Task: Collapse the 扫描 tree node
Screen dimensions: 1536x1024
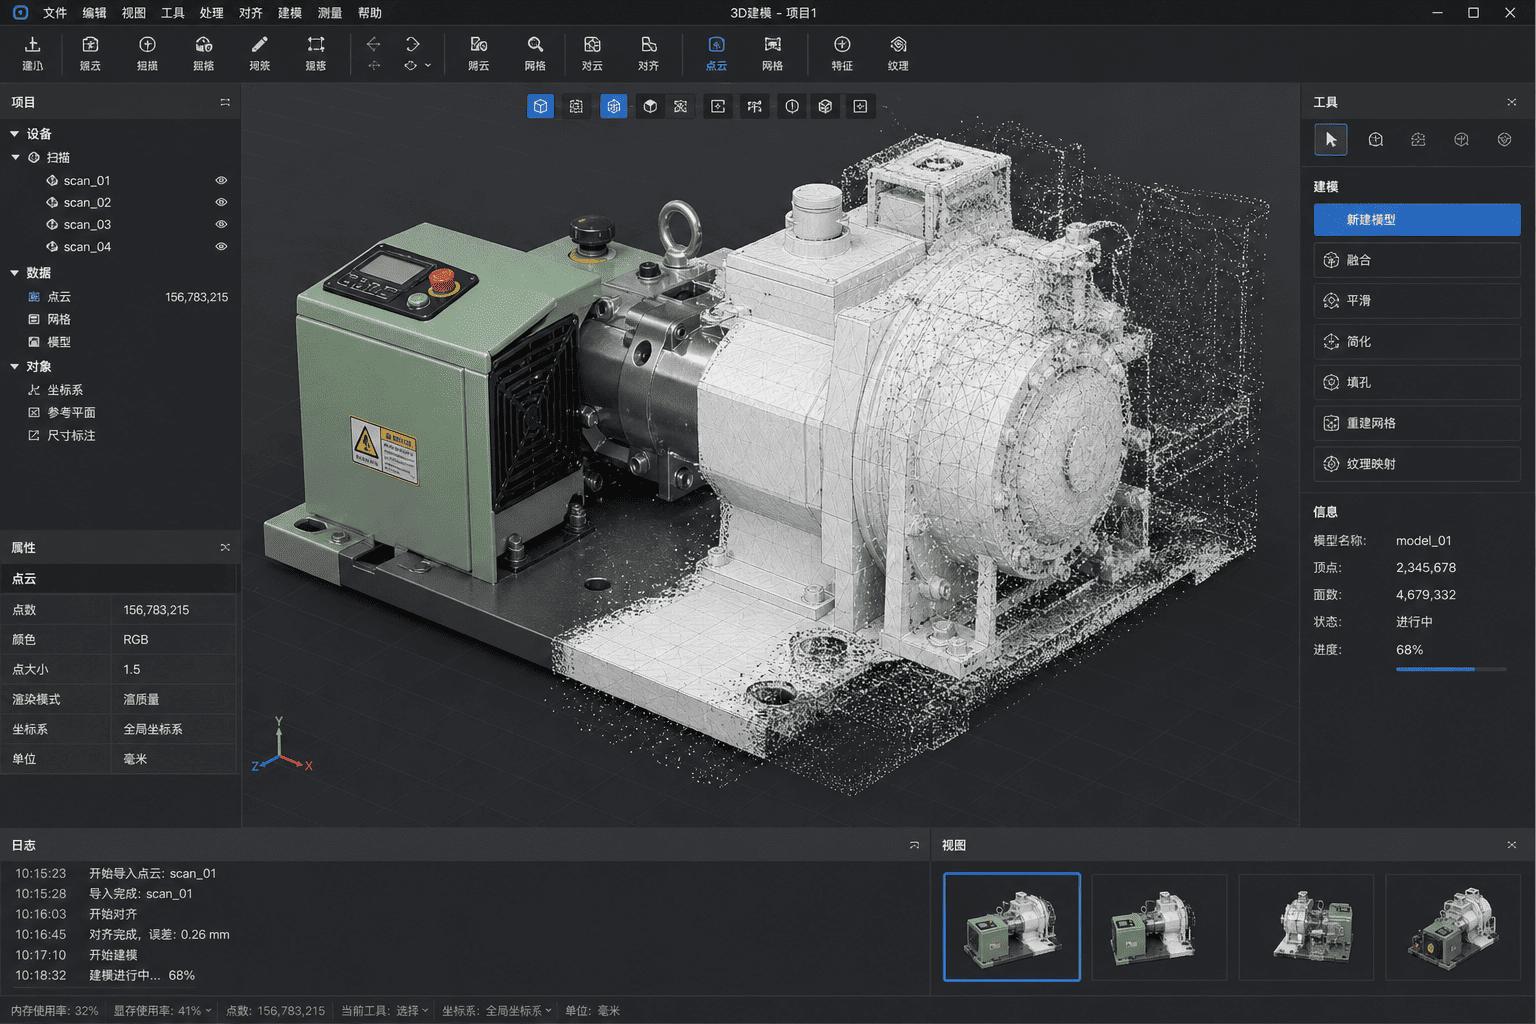Action: 15,157
